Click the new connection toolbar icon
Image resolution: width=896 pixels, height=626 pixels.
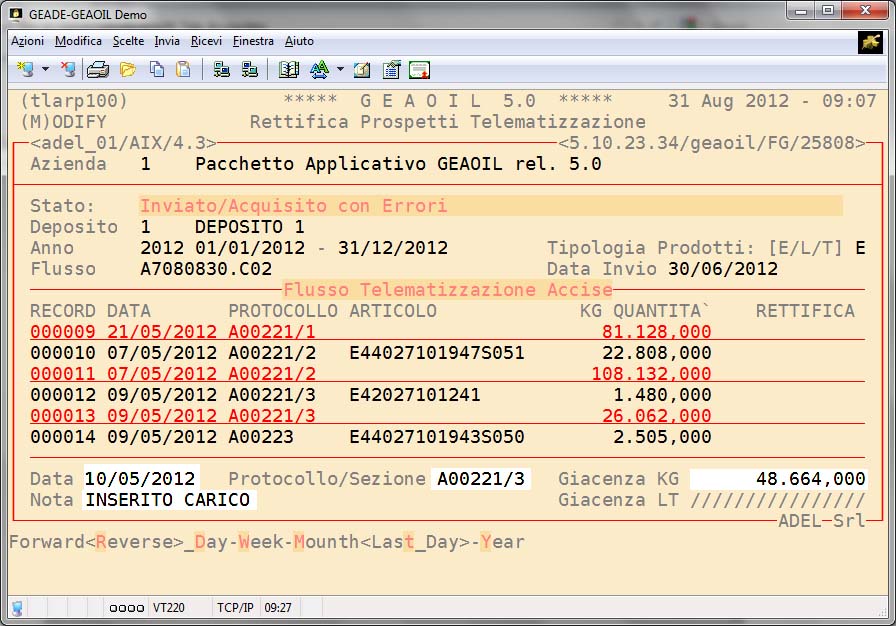click(24, 70)
